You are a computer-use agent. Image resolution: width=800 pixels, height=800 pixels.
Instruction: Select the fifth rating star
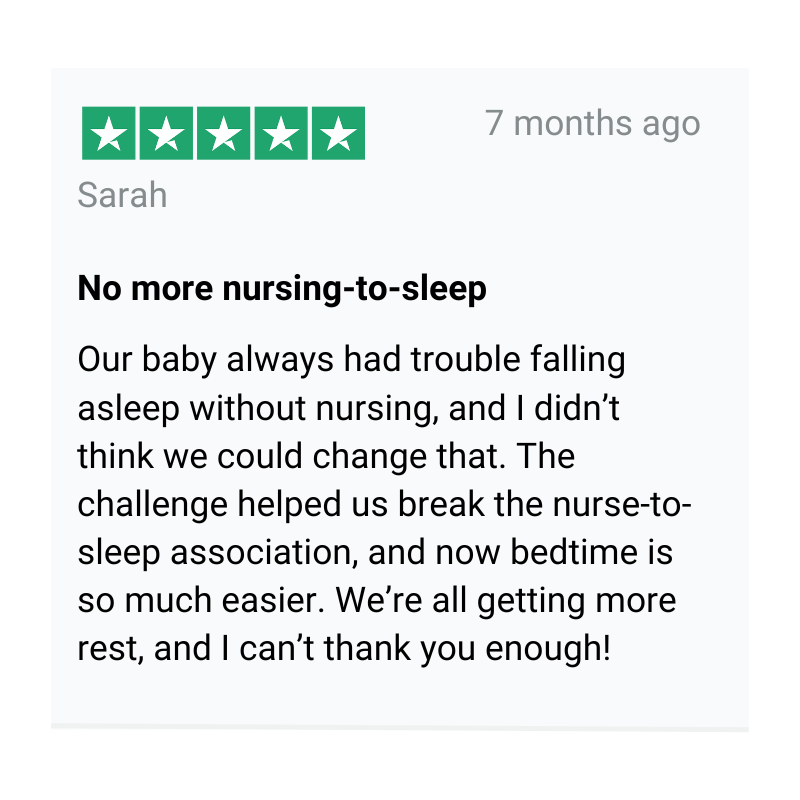pos(338,134)
